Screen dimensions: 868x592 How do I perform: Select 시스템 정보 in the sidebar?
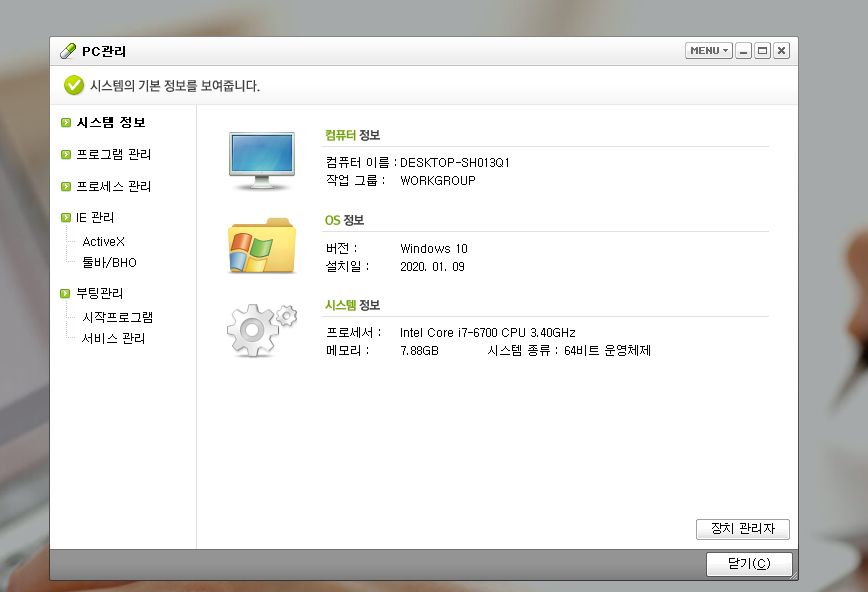pos(111,122)
